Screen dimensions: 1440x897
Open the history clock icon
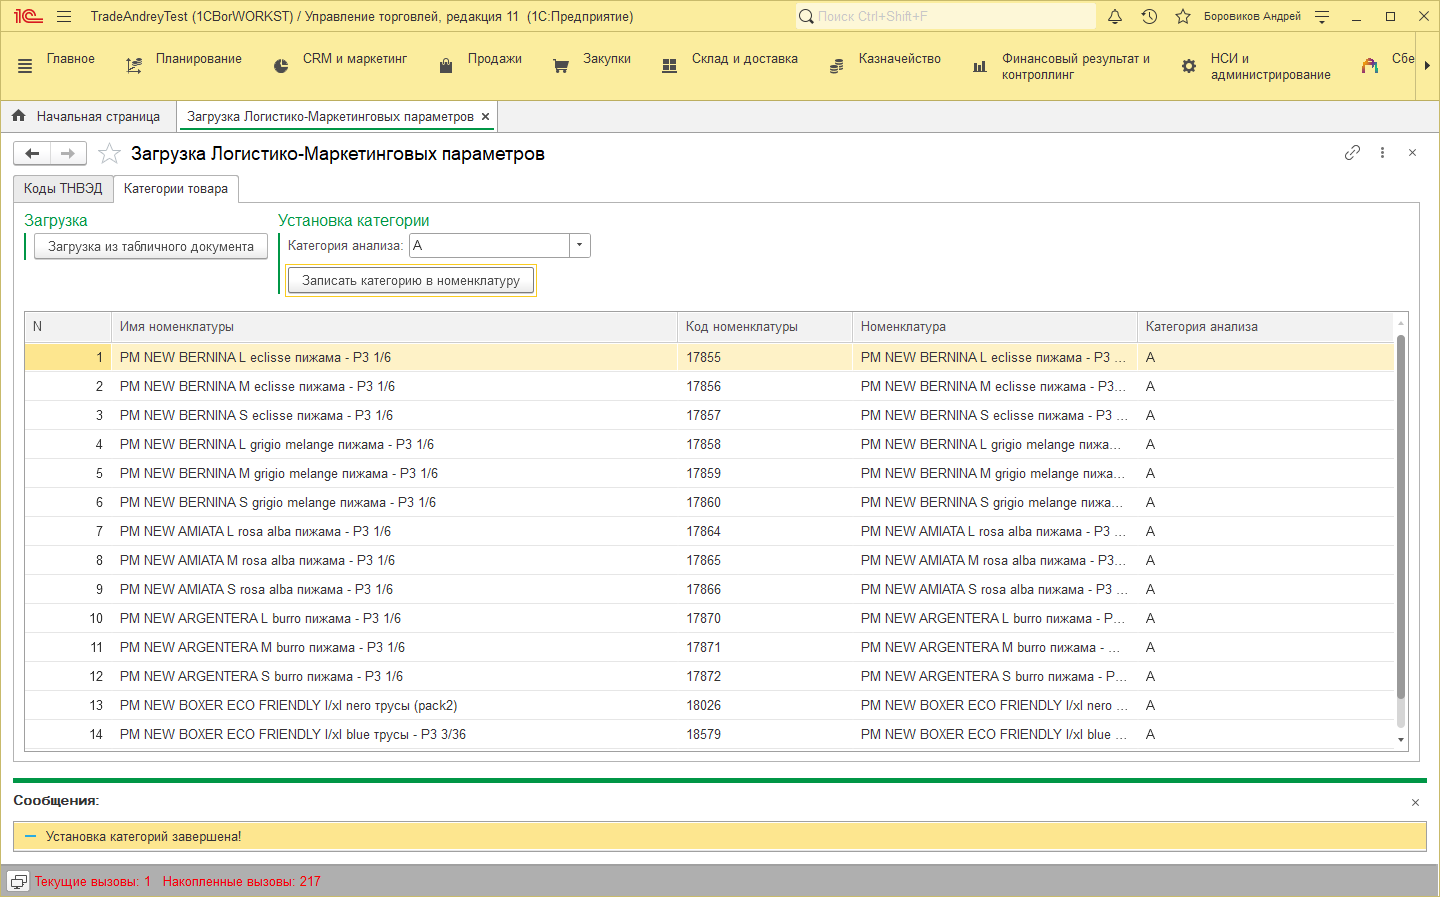click(1149, 16)
